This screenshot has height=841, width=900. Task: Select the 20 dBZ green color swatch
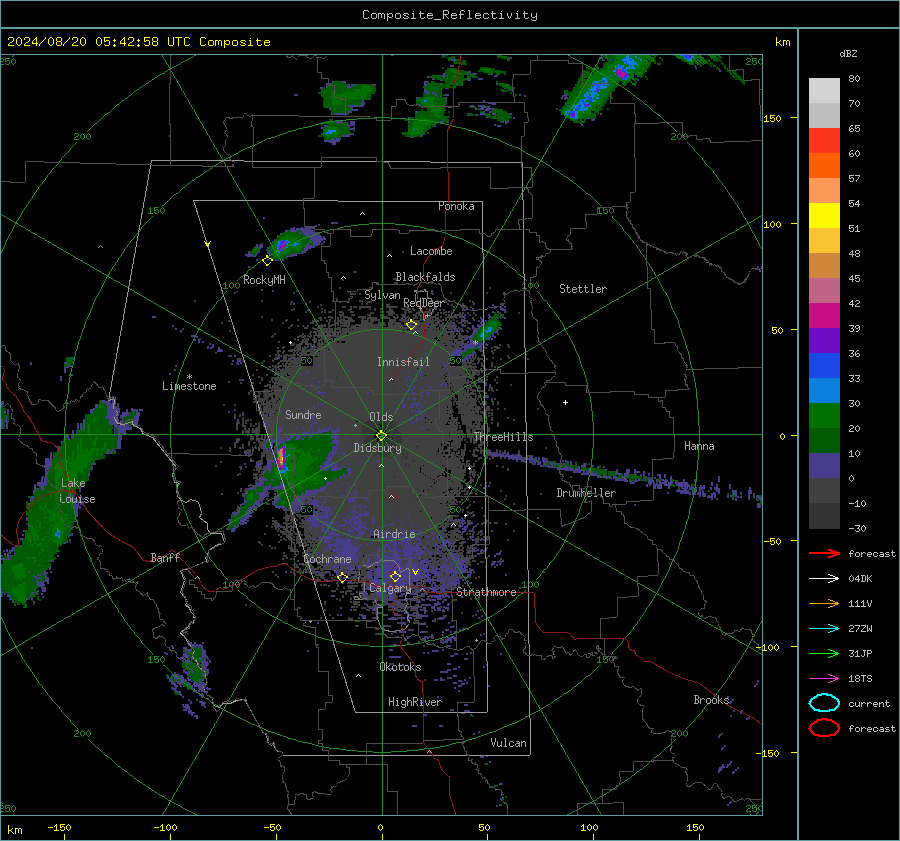pyautogui.click(x=824, y=415)
